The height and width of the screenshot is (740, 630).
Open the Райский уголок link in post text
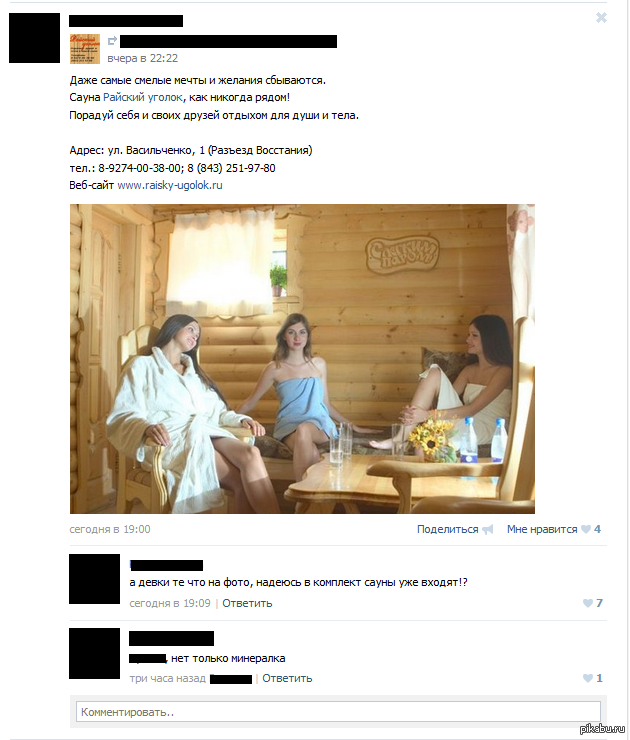(143, 97)
